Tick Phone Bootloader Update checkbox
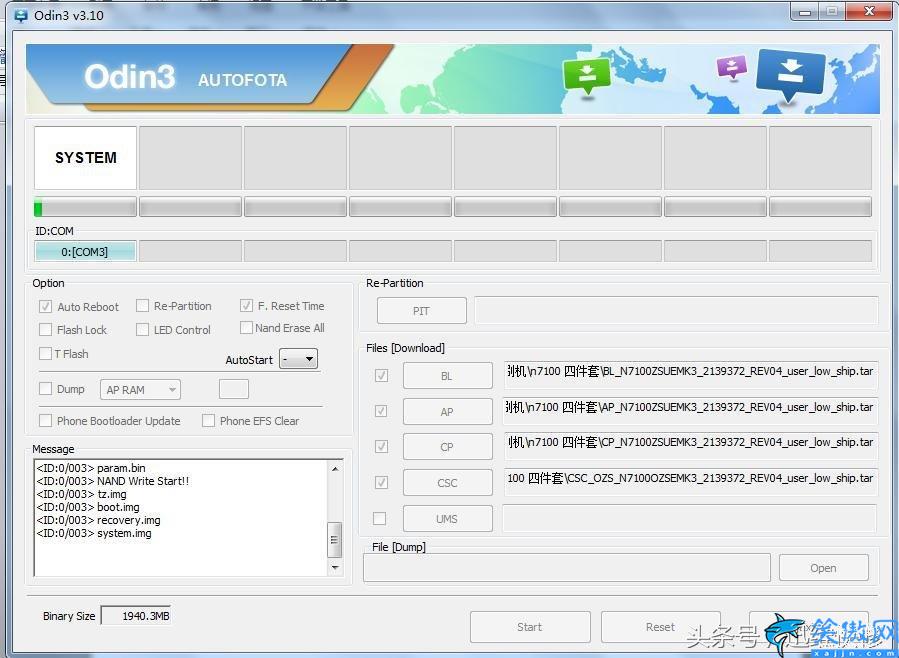 point(45,421)
